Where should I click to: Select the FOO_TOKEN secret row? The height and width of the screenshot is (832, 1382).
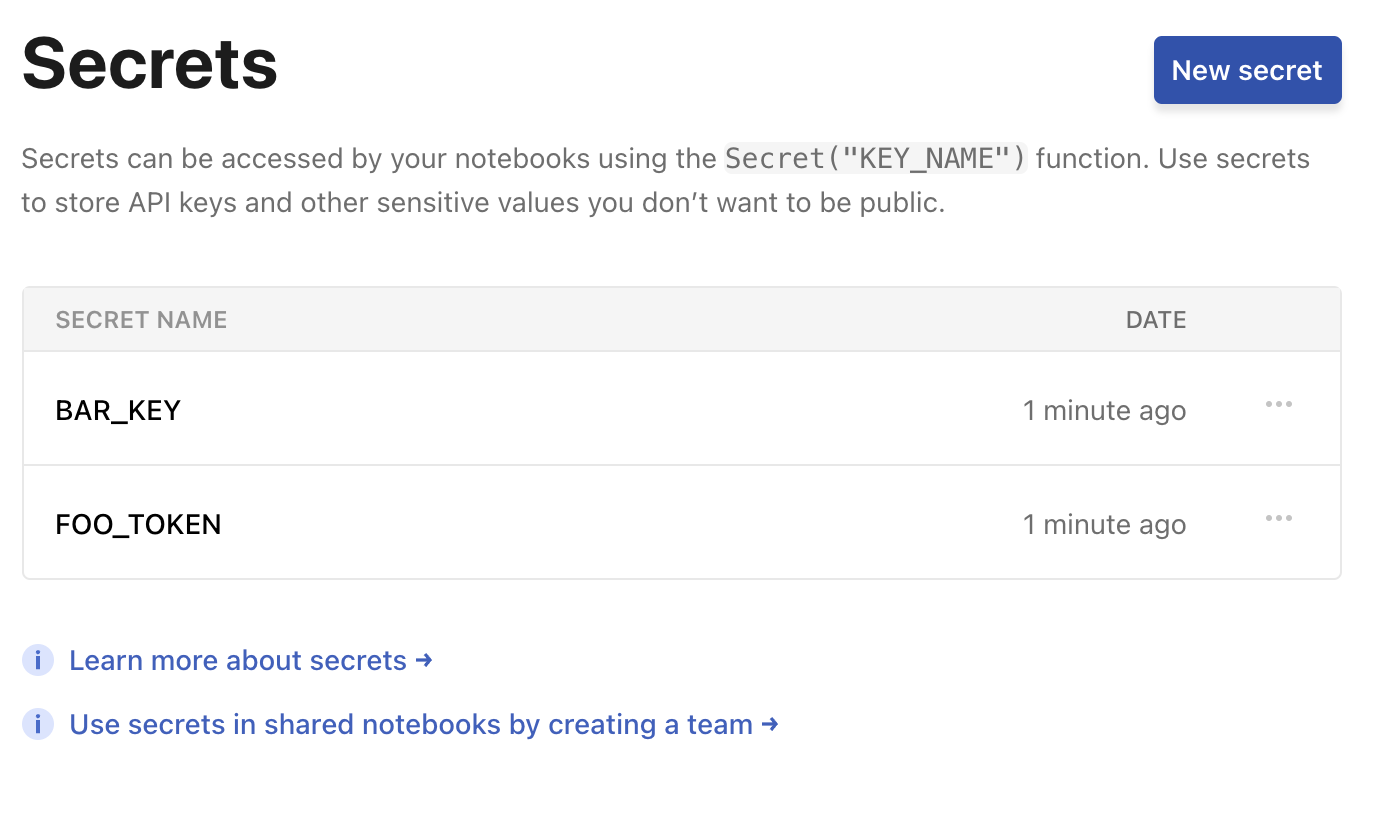click(600, 522)
